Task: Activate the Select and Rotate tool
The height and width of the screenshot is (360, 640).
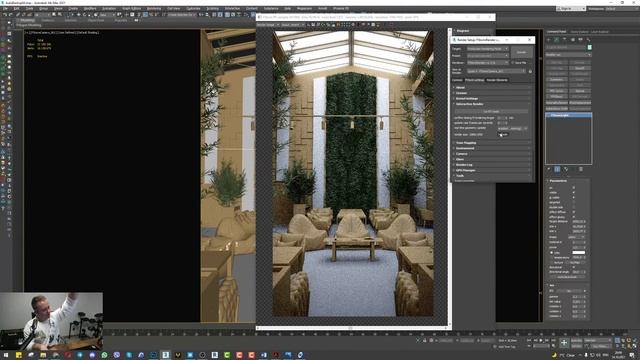Action: point(84,15)
